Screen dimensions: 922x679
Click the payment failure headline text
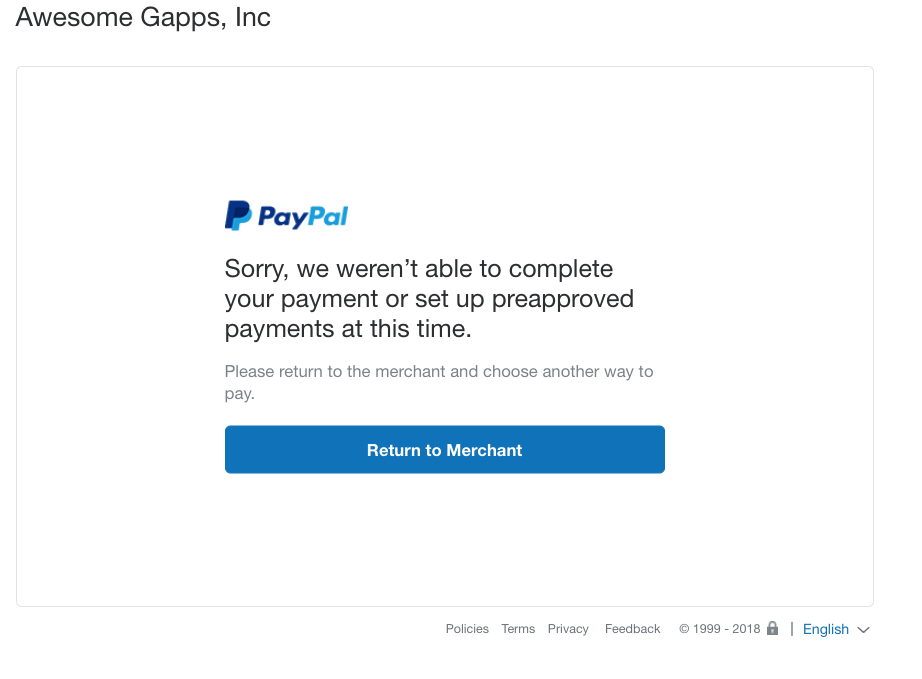coord(428,298)
